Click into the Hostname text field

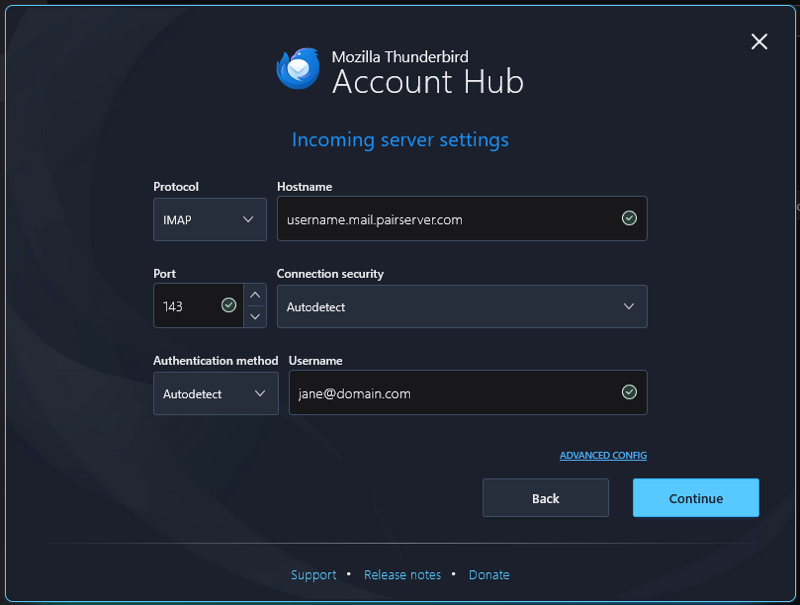point(445,219)
